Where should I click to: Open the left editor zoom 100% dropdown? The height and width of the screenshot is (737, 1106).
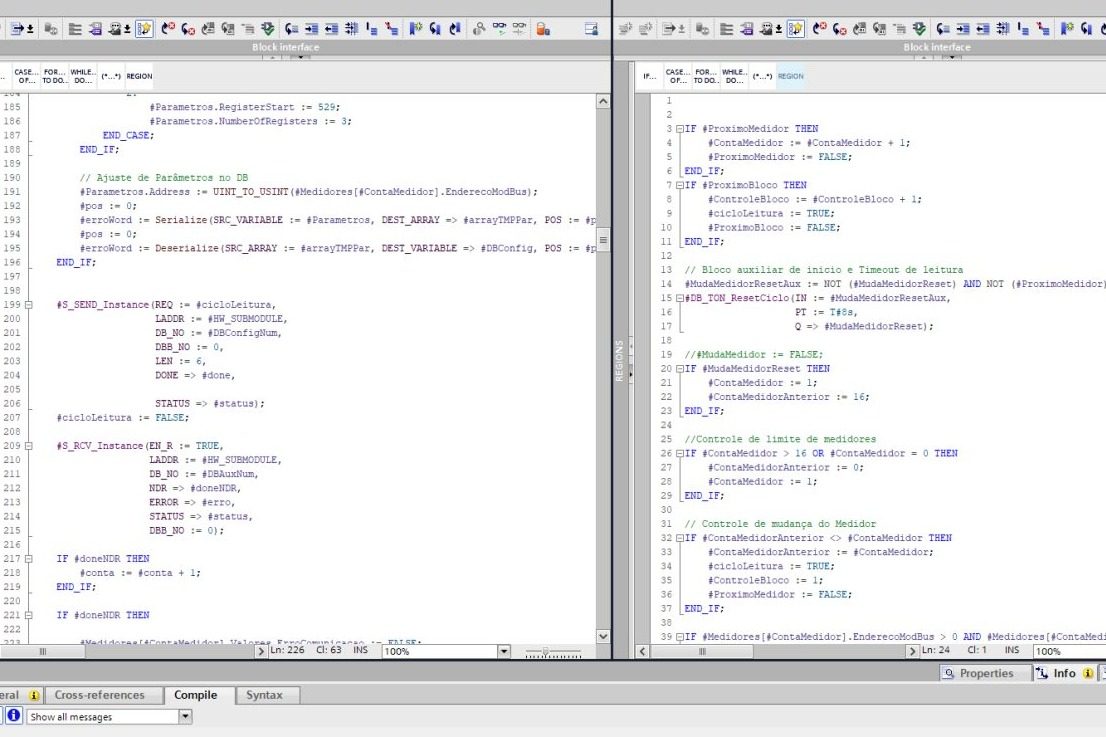[504, 651]
